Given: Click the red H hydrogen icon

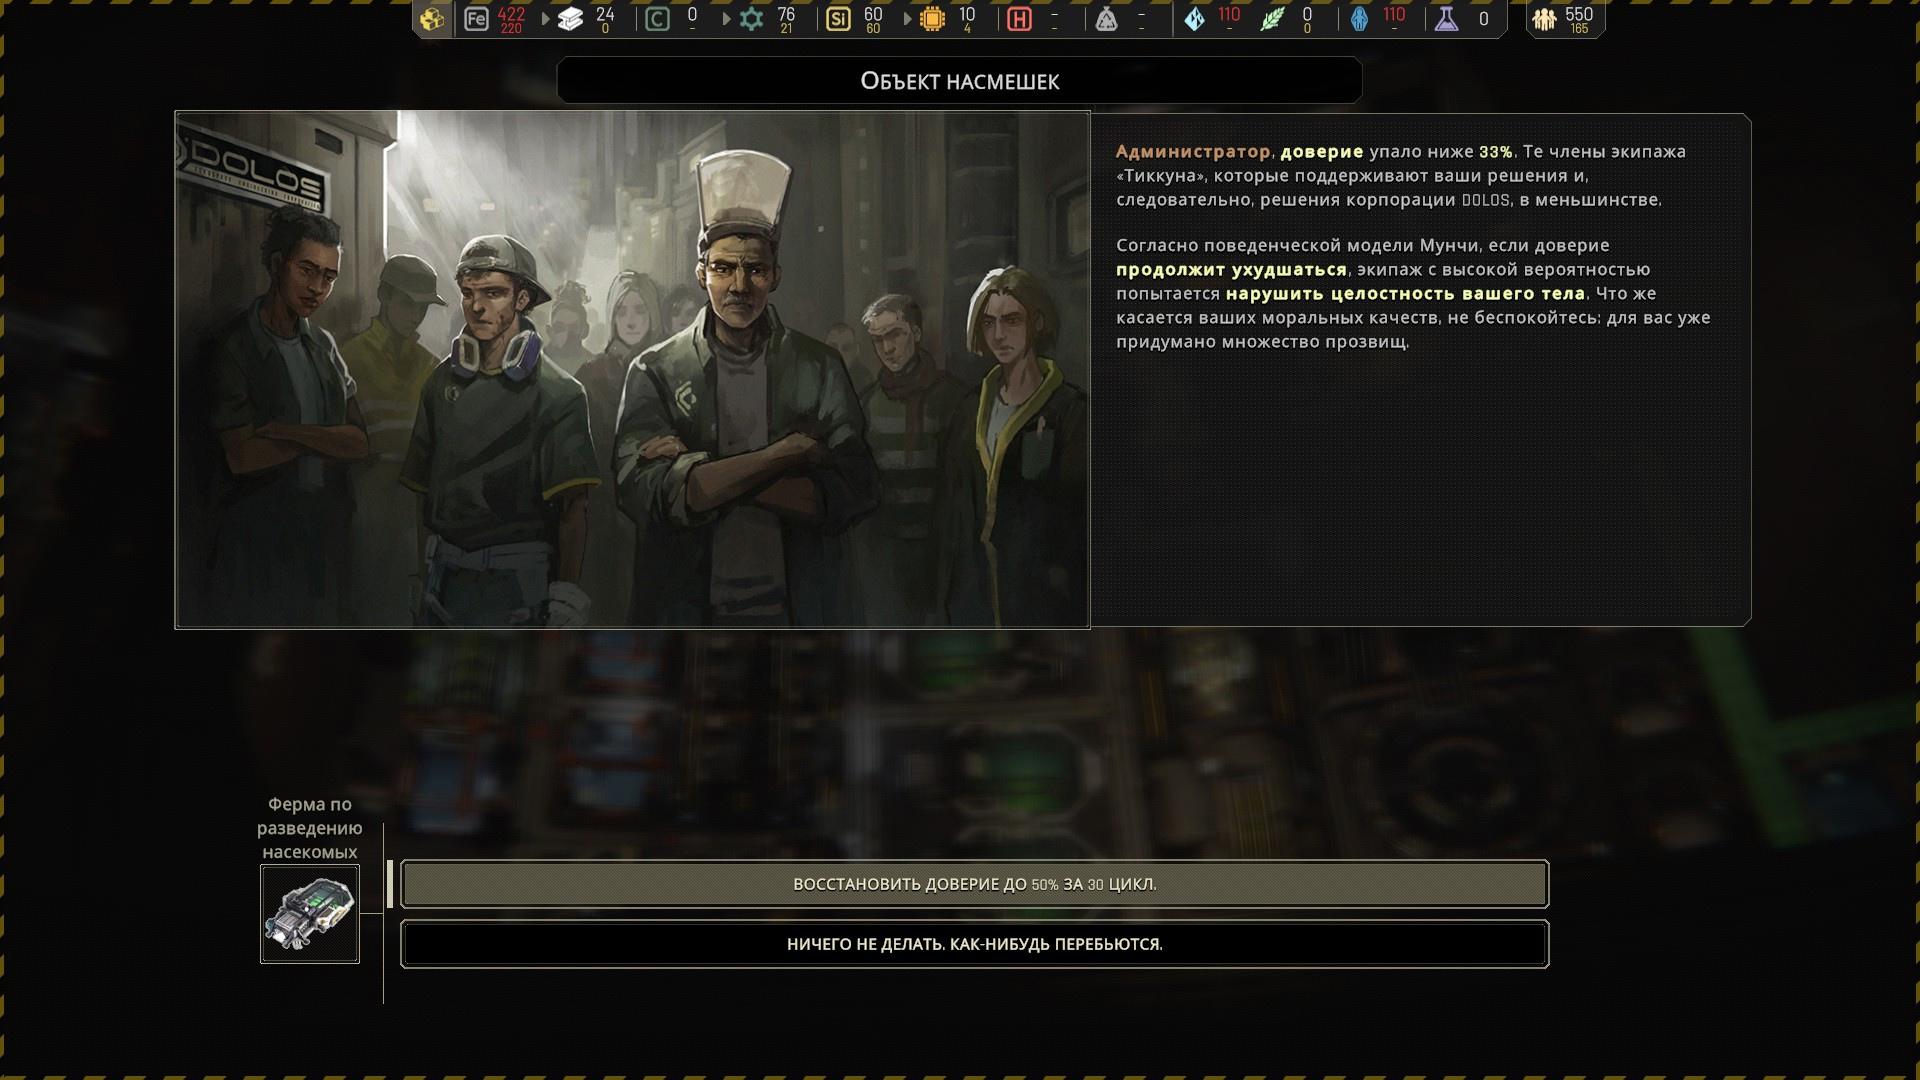Looking at the screenshot, I should click(1019, 19).
